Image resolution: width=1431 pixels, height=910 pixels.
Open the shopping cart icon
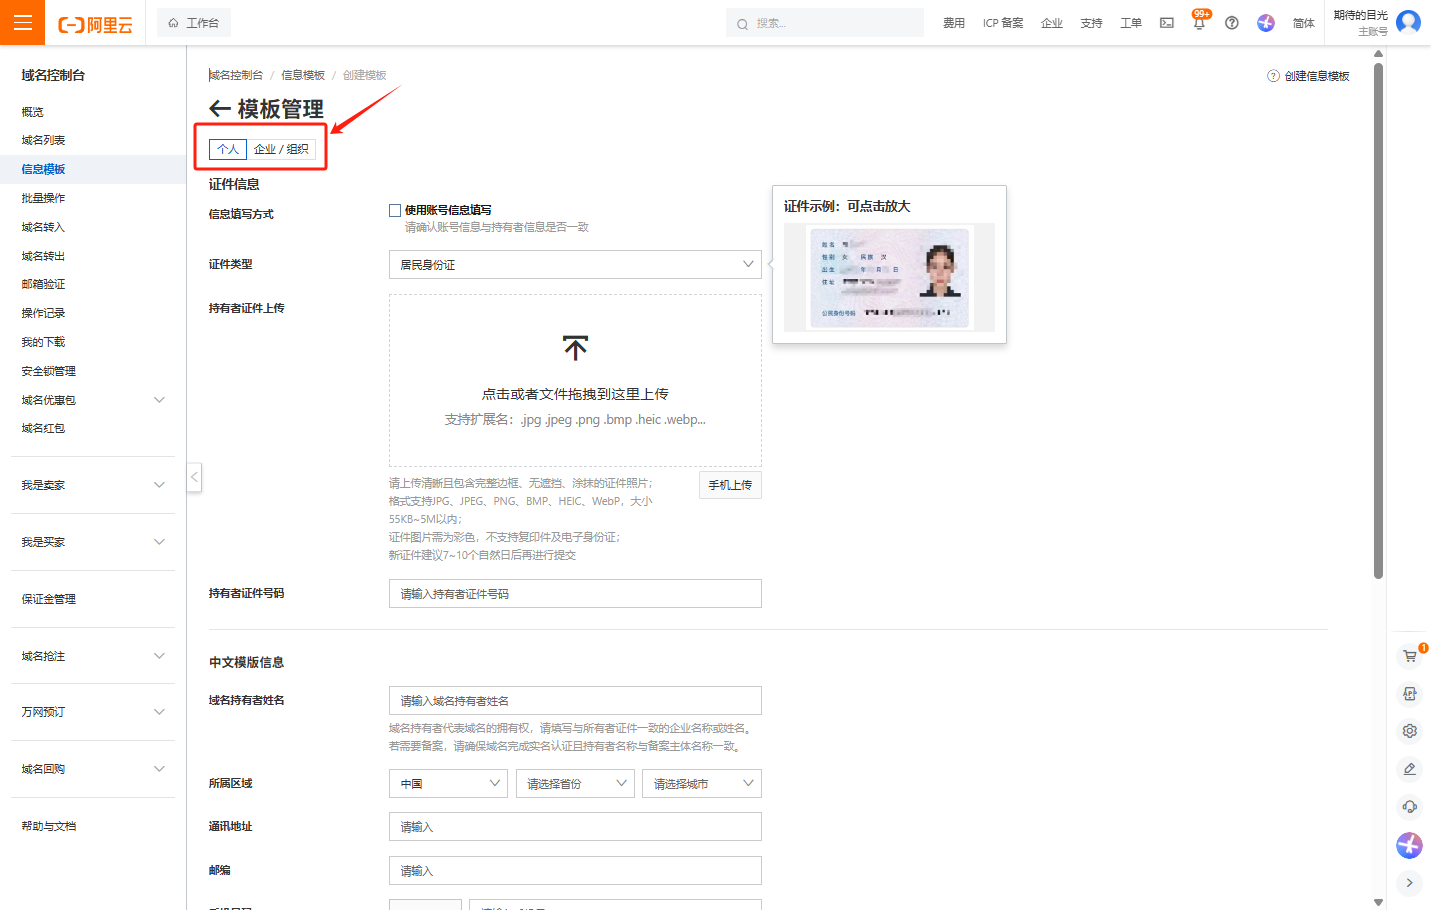pyautogui.click(x=1409, y=656)
